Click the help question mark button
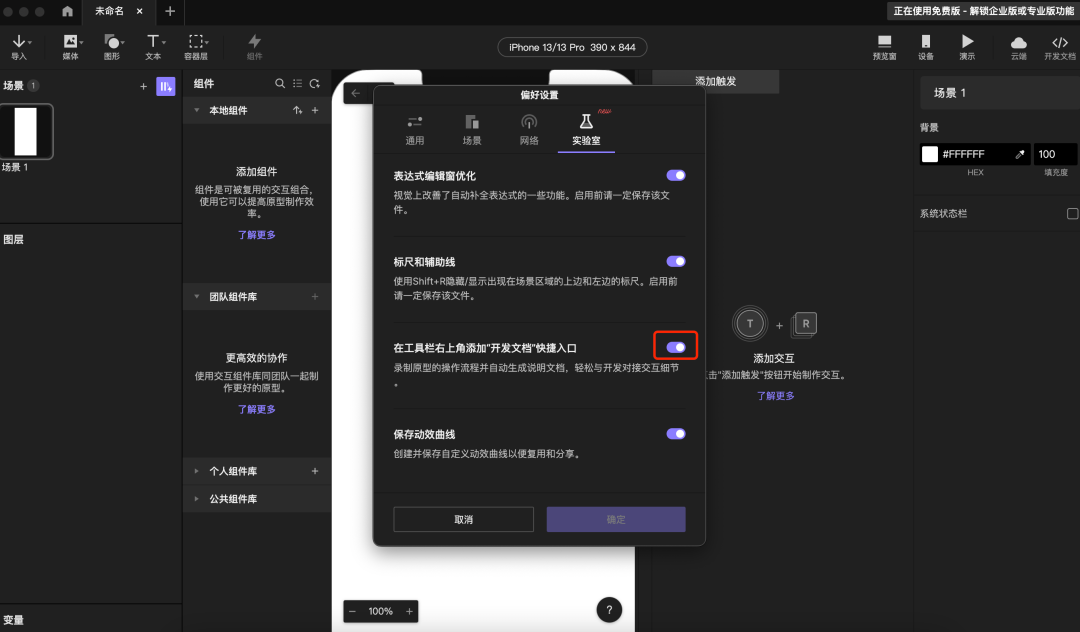Viewport: 1080px width, 632px height. 609,610
